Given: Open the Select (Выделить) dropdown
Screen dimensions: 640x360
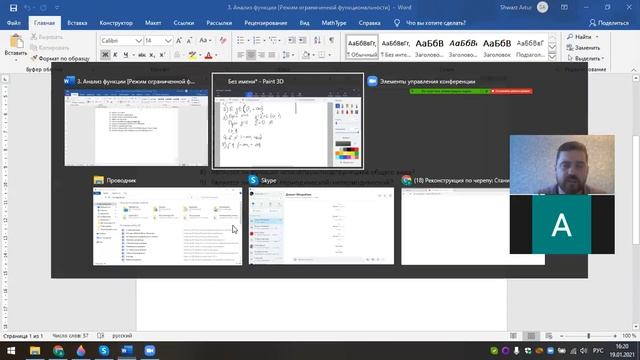Looking at the screenshot, I should 586,58.
